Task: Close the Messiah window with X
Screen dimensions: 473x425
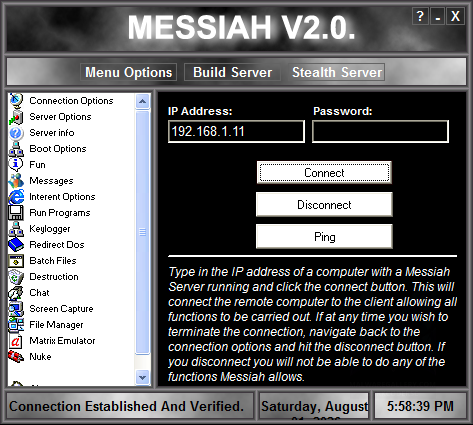Action: (x=456, y=16)
